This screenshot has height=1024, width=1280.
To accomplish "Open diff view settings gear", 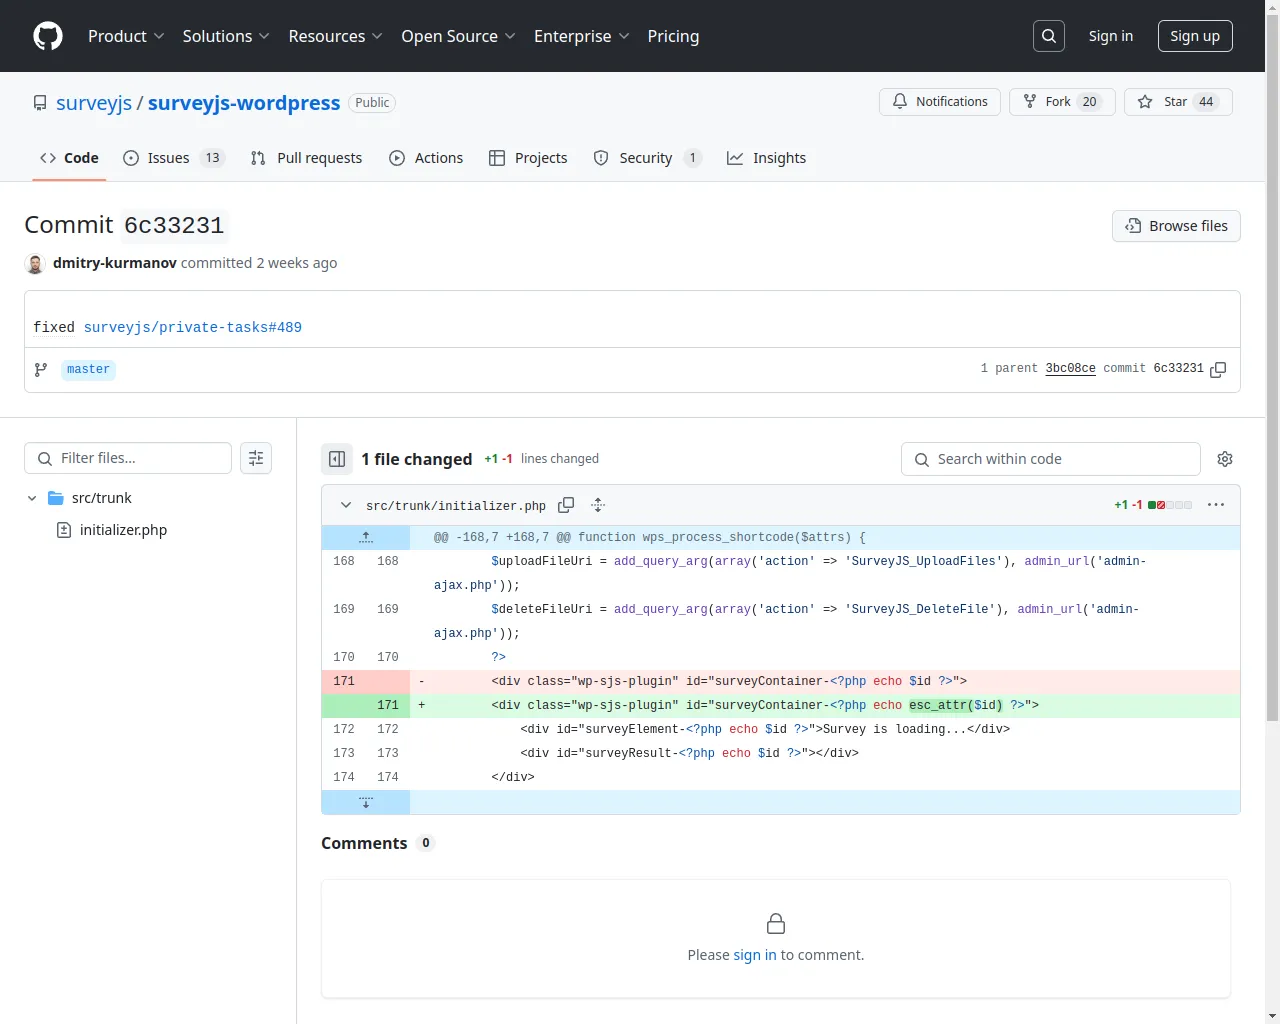I will [1225, 459].
